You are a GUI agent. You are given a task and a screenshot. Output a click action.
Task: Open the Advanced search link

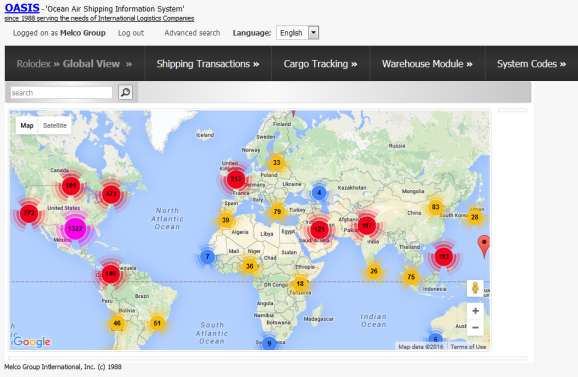pyautogui.click(x=192, y=33)
